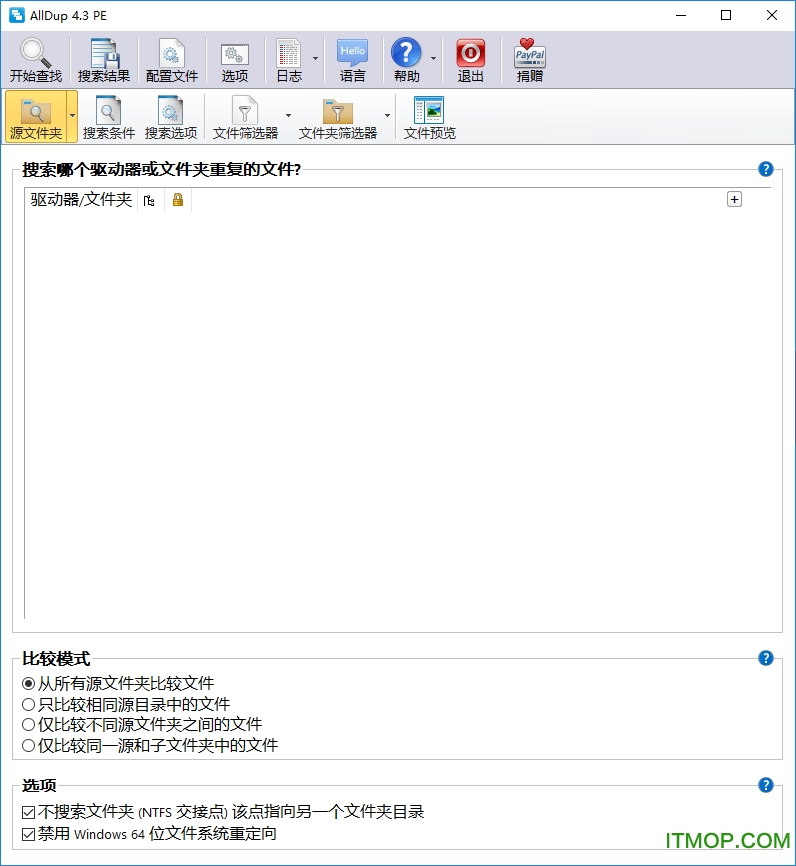The height and width of the screenshot is (866, 796).
Task: Click the 驱动器/文件夹 column header
Action: (81, 200)
